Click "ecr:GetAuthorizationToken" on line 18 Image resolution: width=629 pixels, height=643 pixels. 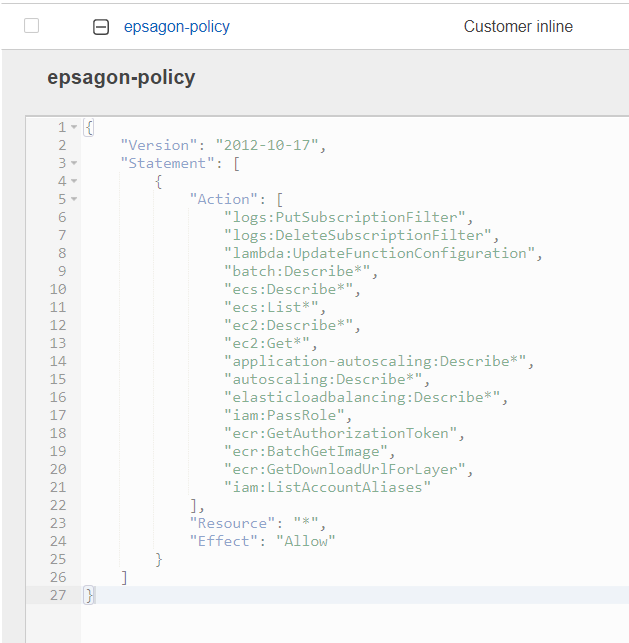pyautogui.click(x=340, y=434)
